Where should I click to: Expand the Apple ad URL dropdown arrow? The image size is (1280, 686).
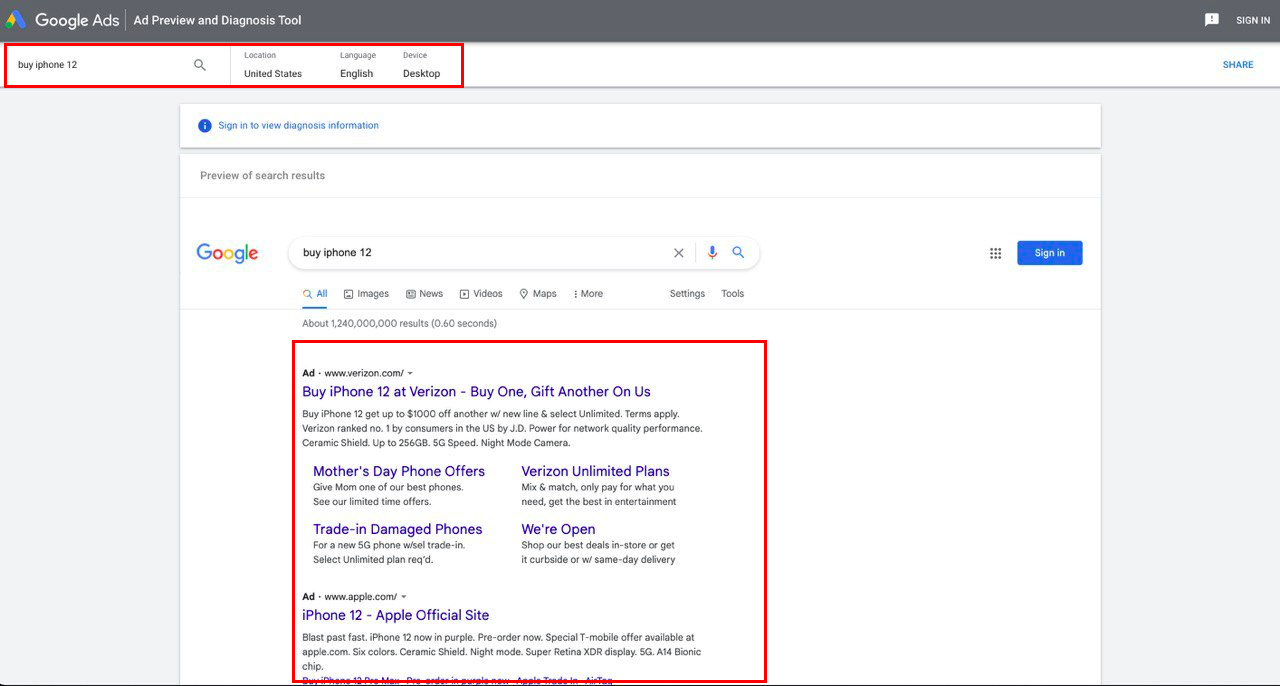pyautogui.click(x=403, y=597)
